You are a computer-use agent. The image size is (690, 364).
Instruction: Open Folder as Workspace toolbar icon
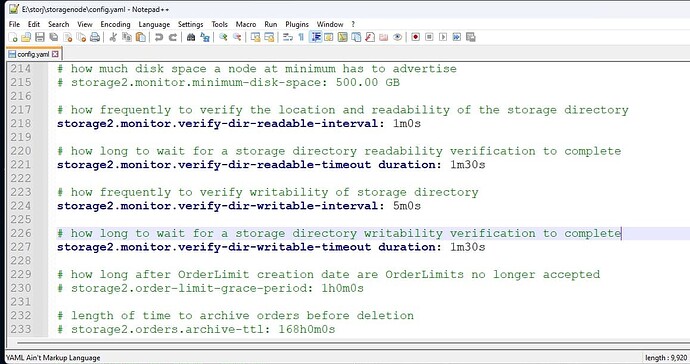pos(384,37)
